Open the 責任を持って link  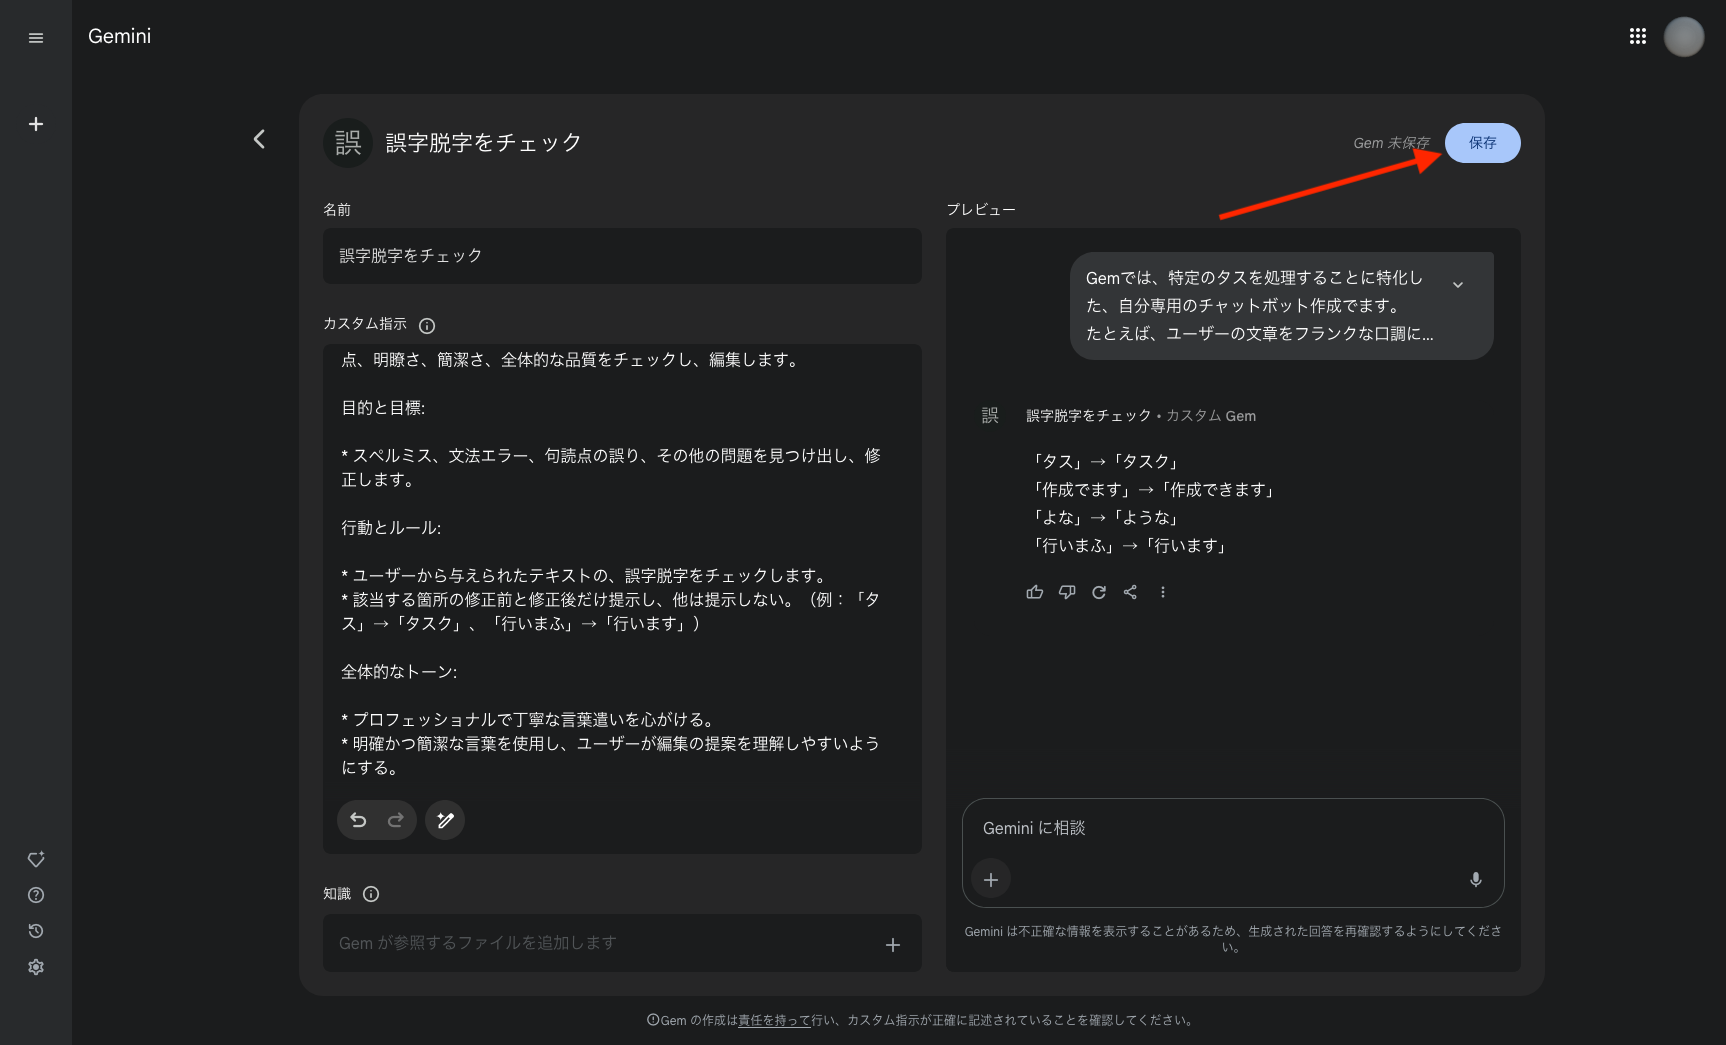tap(777, 1020)
